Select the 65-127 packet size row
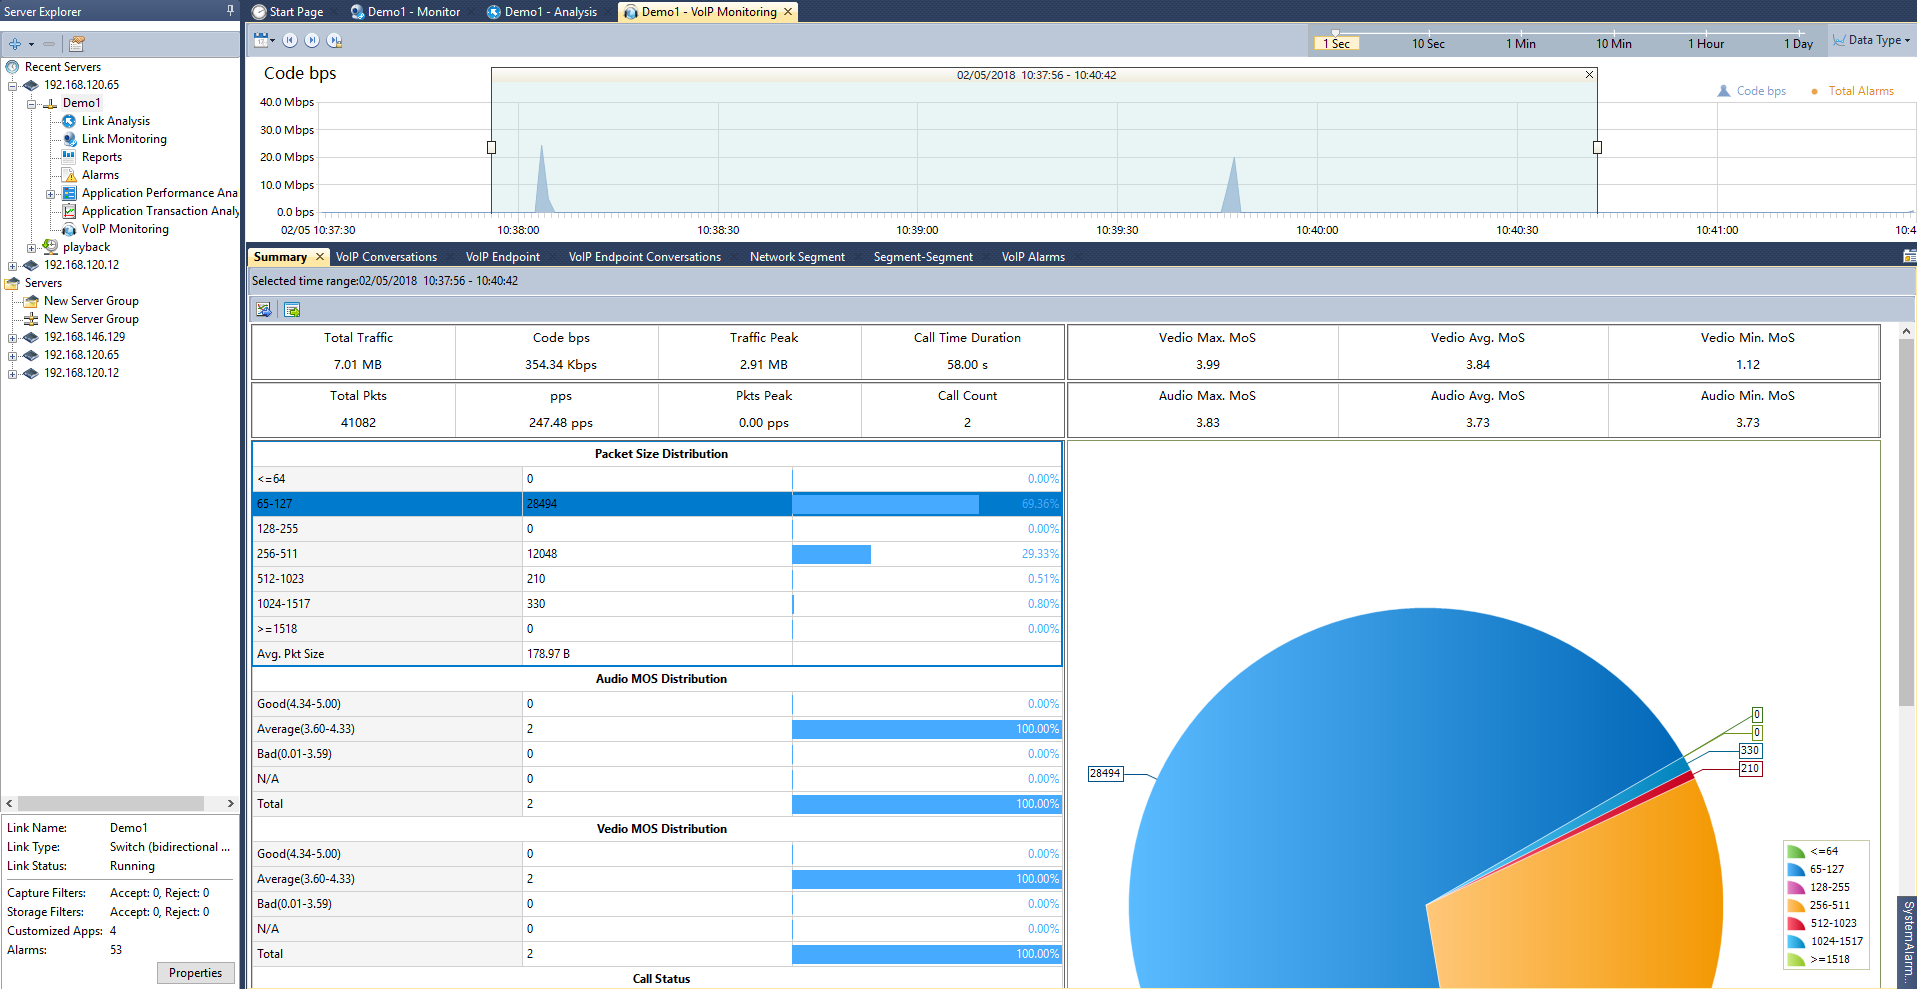 click(657, 504)
